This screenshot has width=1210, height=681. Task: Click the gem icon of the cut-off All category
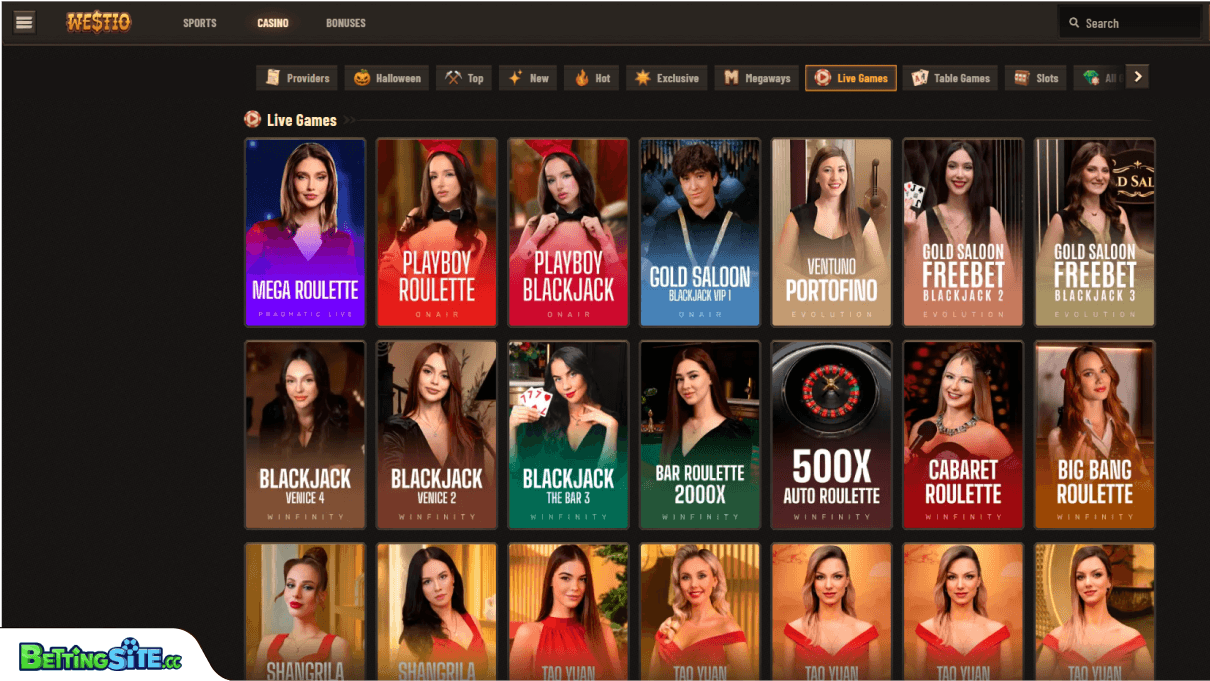1091,78
